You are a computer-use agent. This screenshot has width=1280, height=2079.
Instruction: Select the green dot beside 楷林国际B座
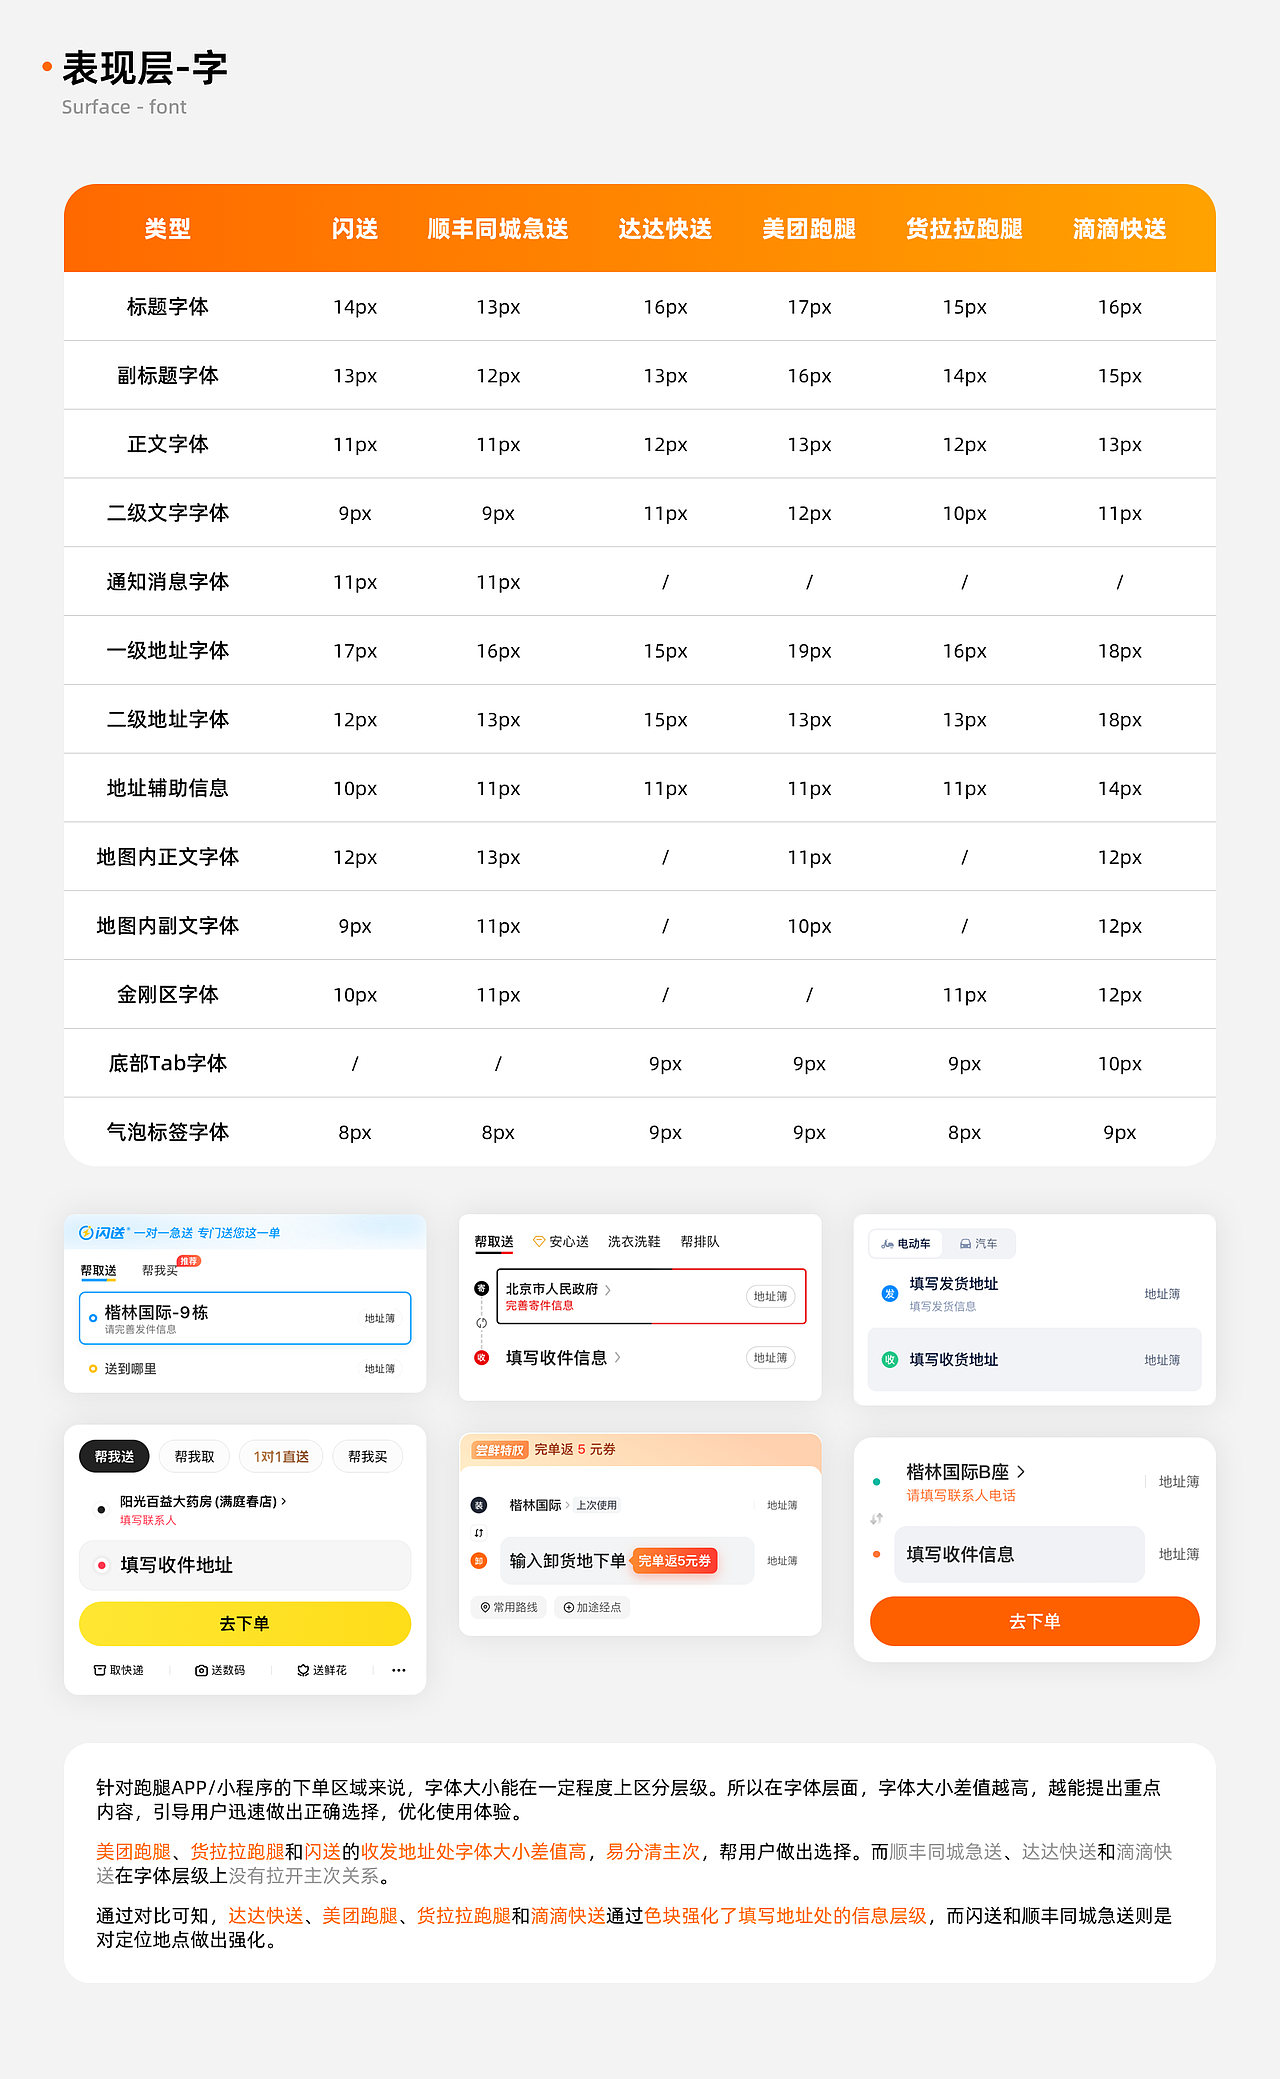876,1482
